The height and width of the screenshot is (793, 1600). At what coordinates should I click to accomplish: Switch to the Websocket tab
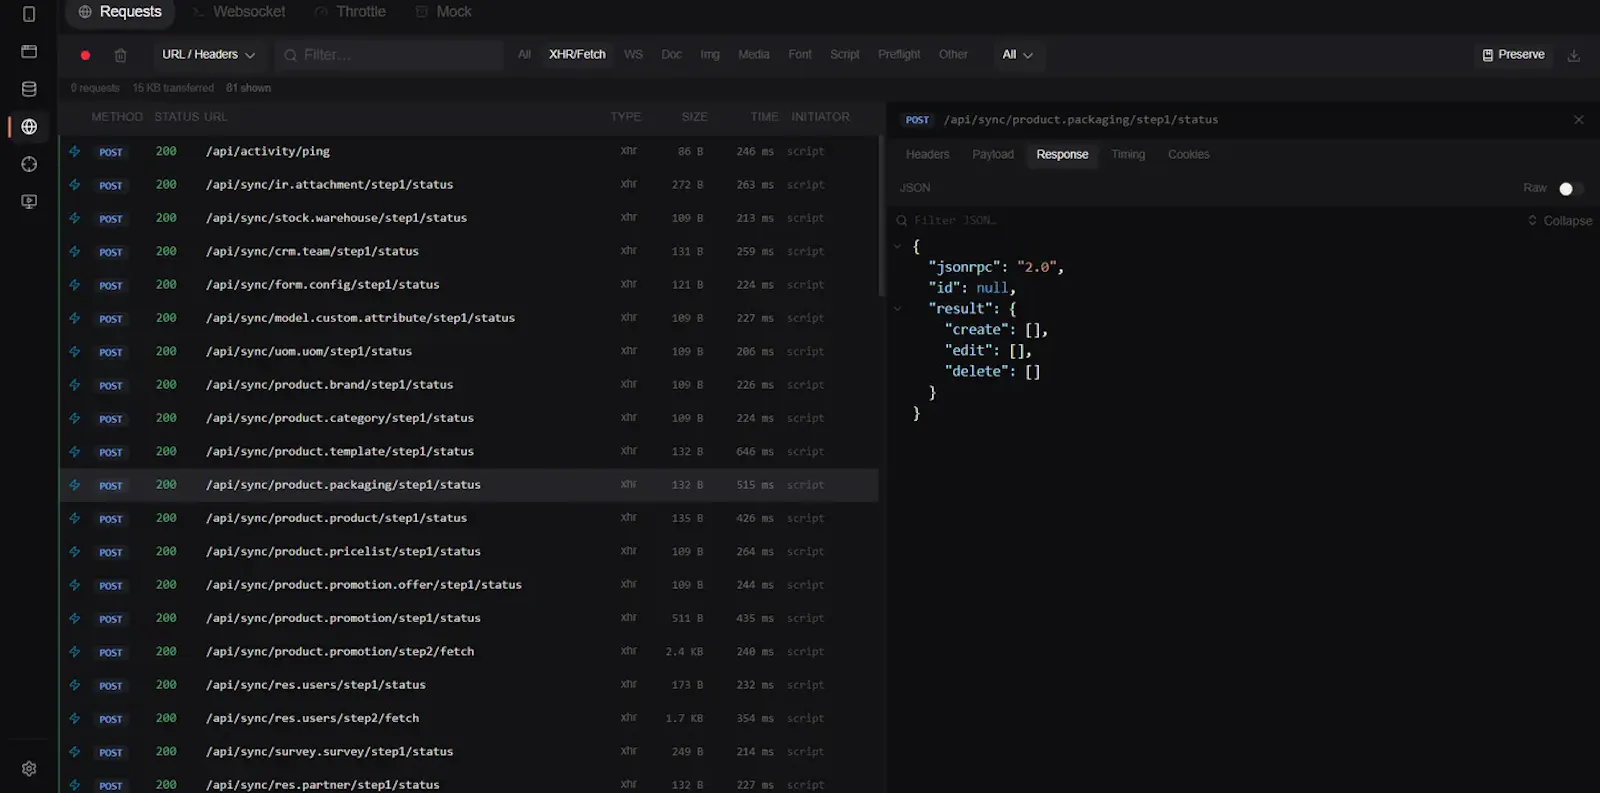tap(239, 12)
